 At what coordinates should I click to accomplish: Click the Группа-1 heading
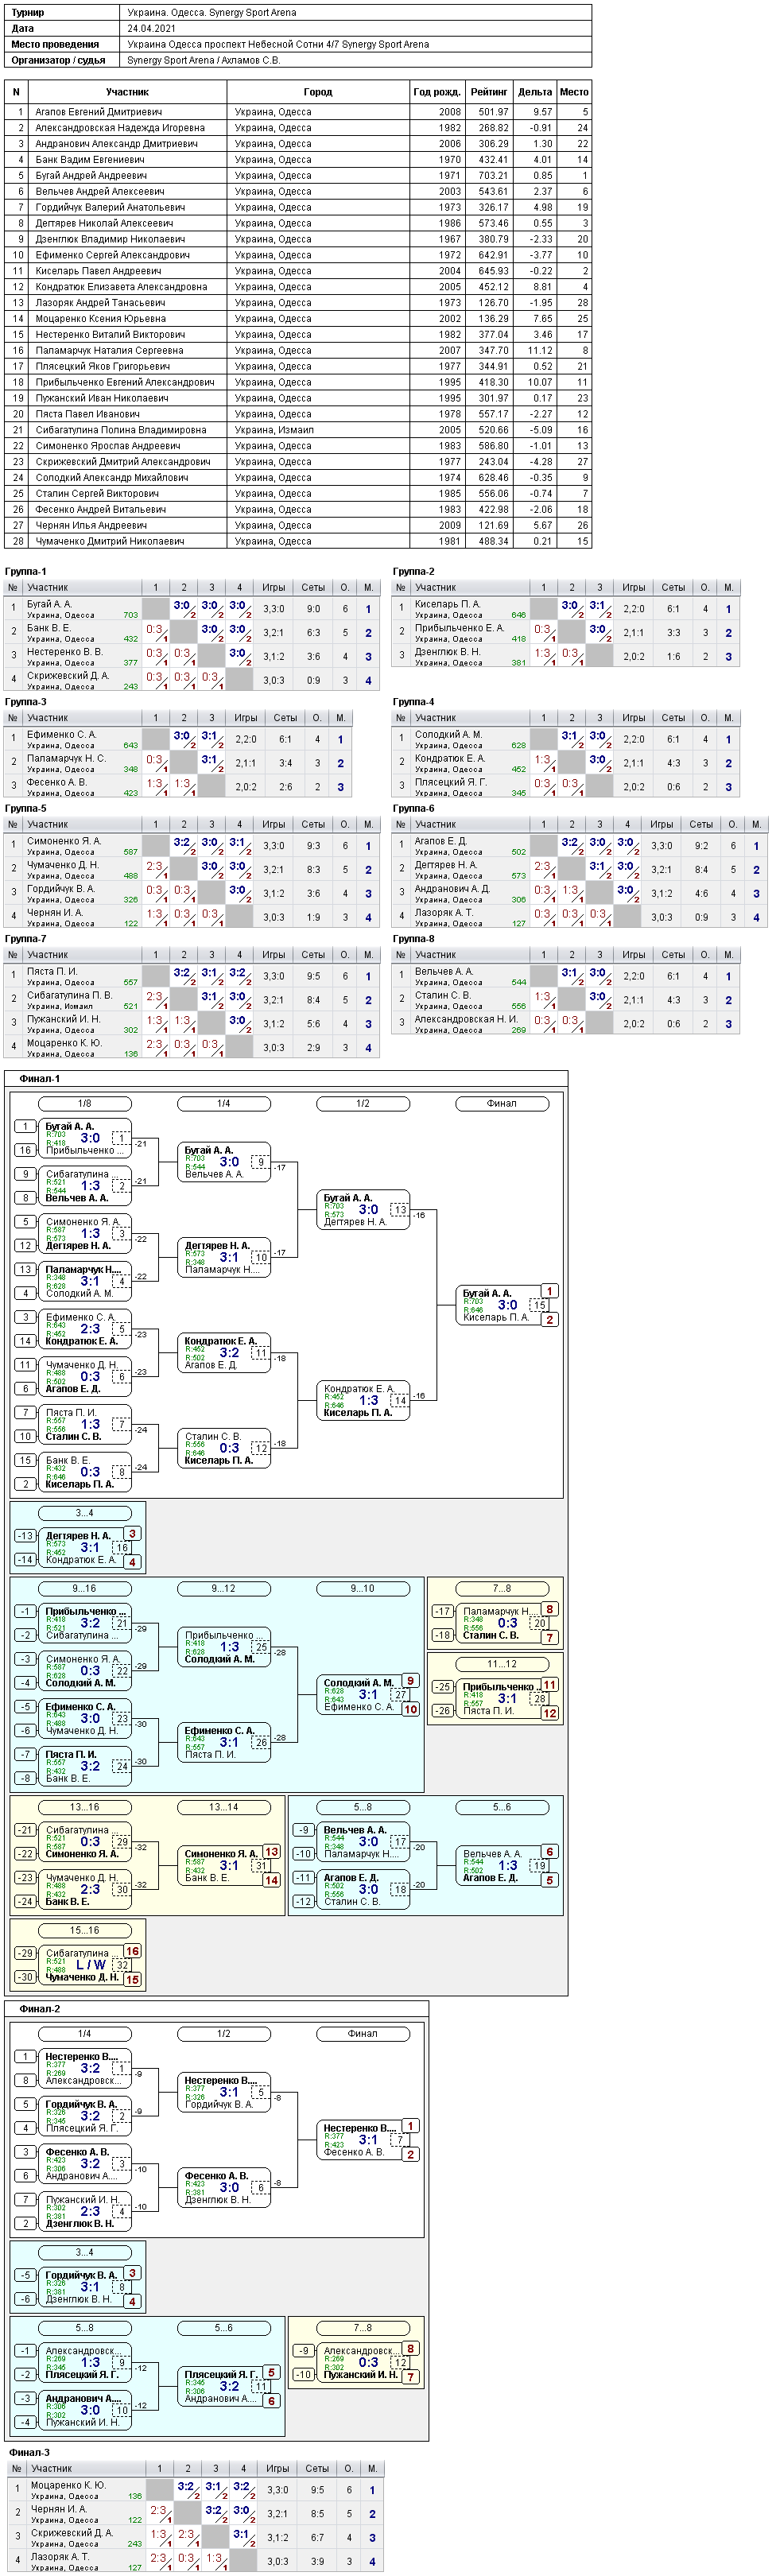25,572
